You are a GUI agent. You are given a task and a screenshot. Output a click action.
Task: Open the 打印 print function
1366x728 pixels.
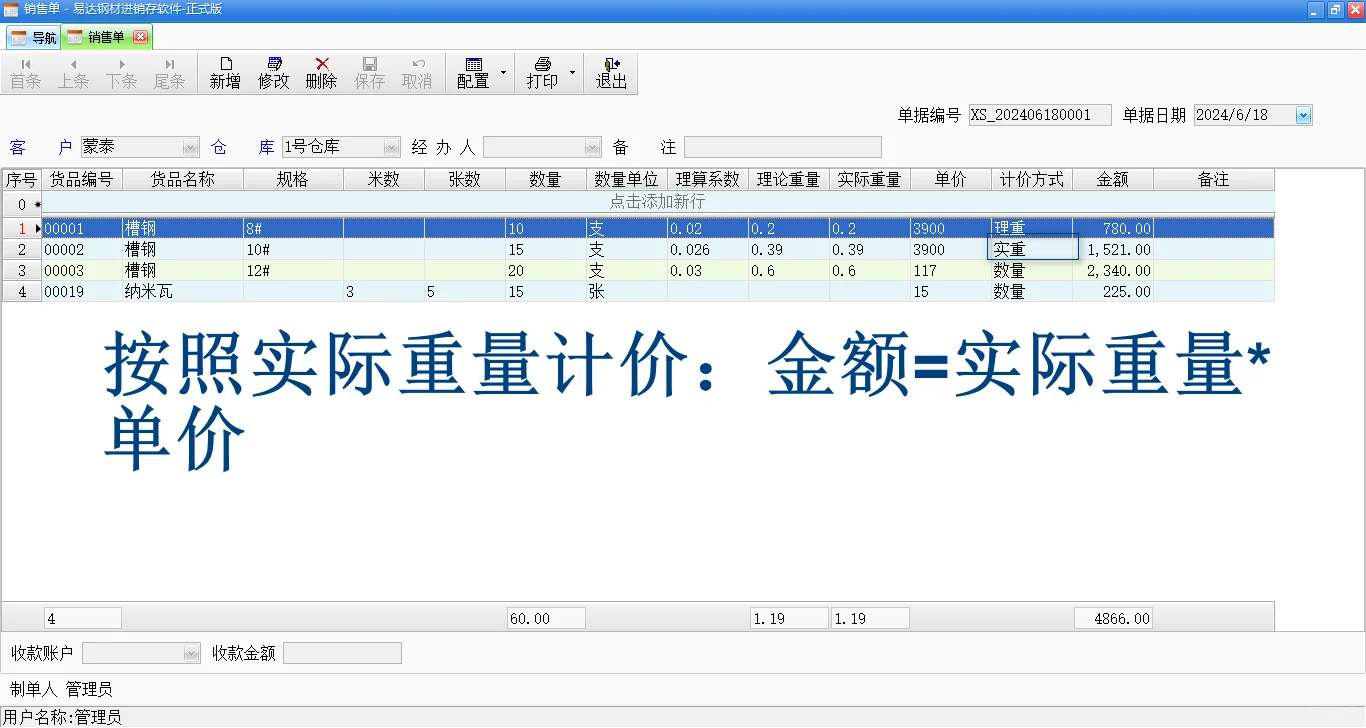pyautogui.click(x=541, y=72)
